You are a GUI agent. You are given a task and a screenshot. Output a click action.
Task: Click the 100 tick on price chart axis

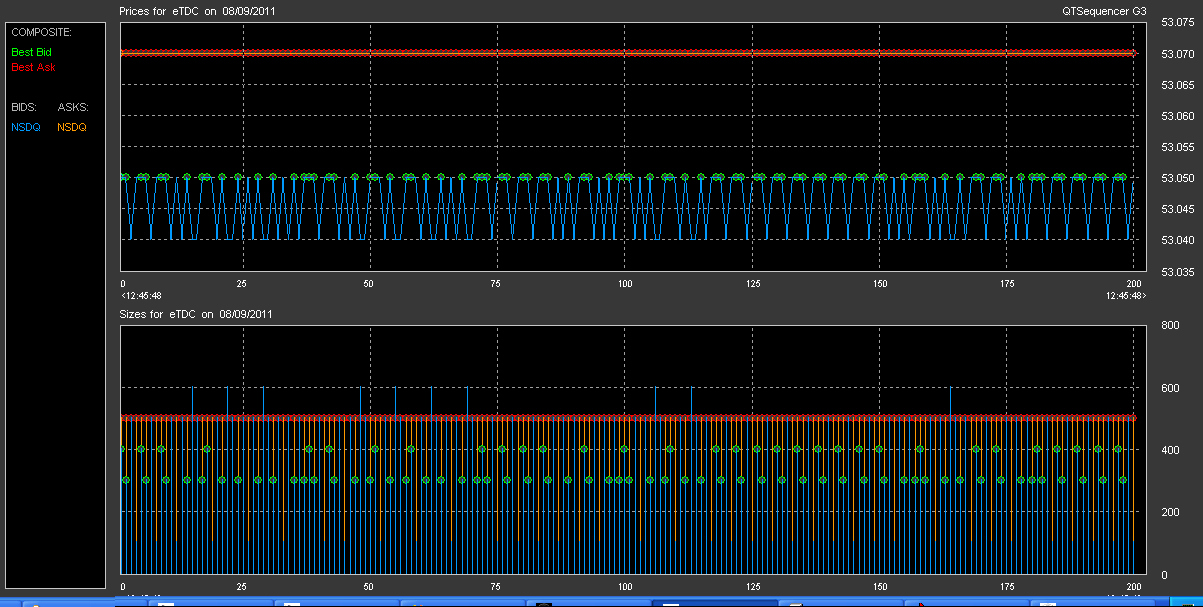point(625,284)
